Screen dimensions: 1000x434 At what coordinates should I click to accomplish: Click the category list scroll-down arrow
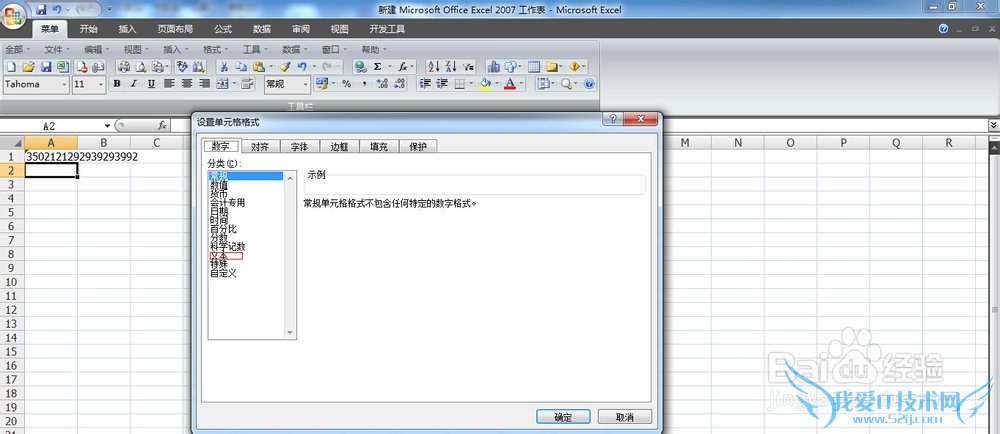click(x=290, y=333)
